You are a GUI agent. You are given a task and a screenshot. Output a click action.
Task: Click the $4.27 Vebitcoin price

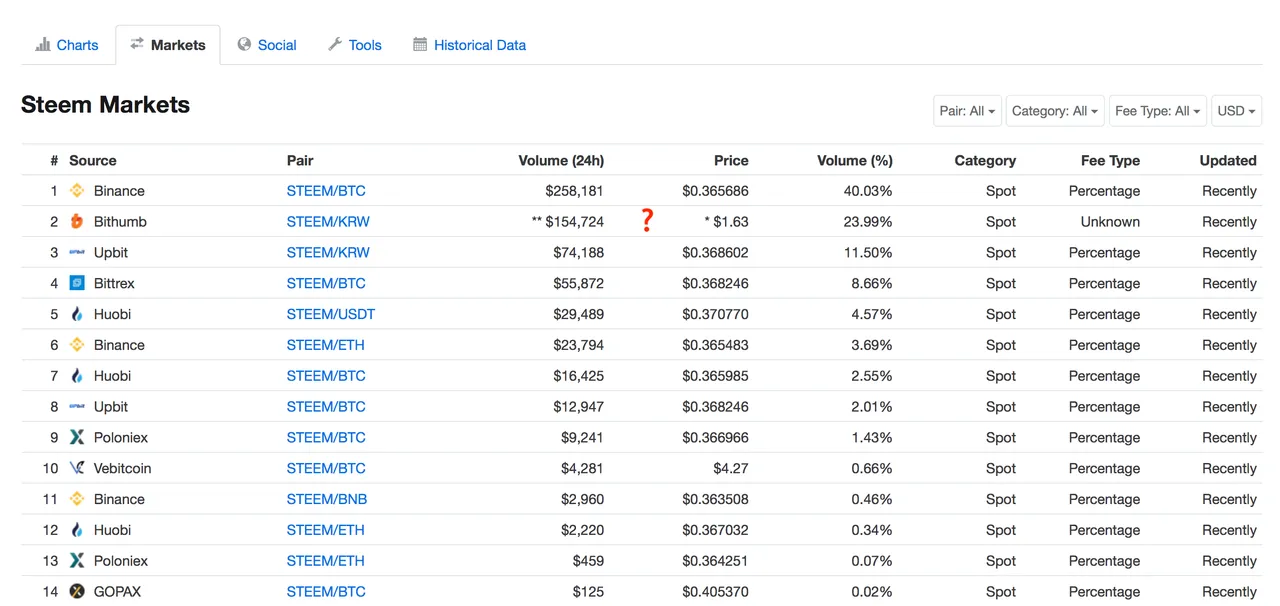point(731,469)
